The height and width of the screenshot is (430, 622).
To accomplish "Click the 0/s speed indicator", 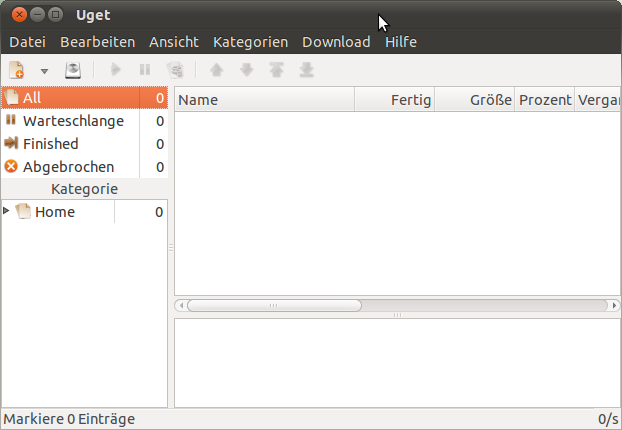I will 608,419.
